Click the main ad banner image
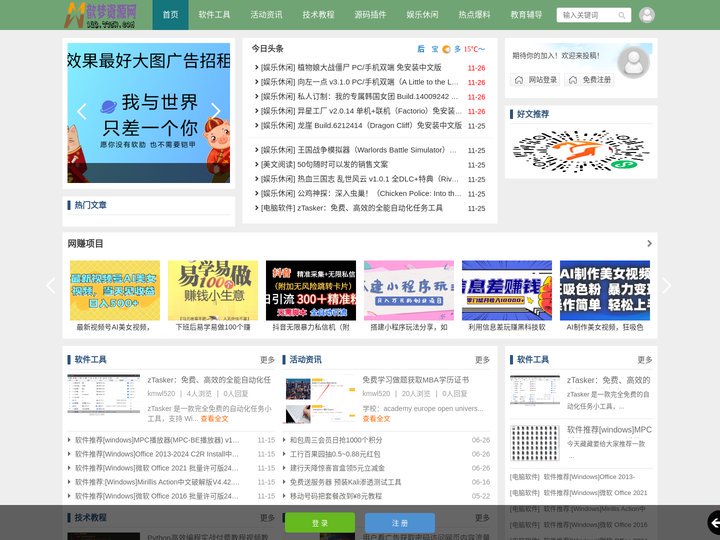The width and height of the screenshot is (720, 540). [149, 113]
